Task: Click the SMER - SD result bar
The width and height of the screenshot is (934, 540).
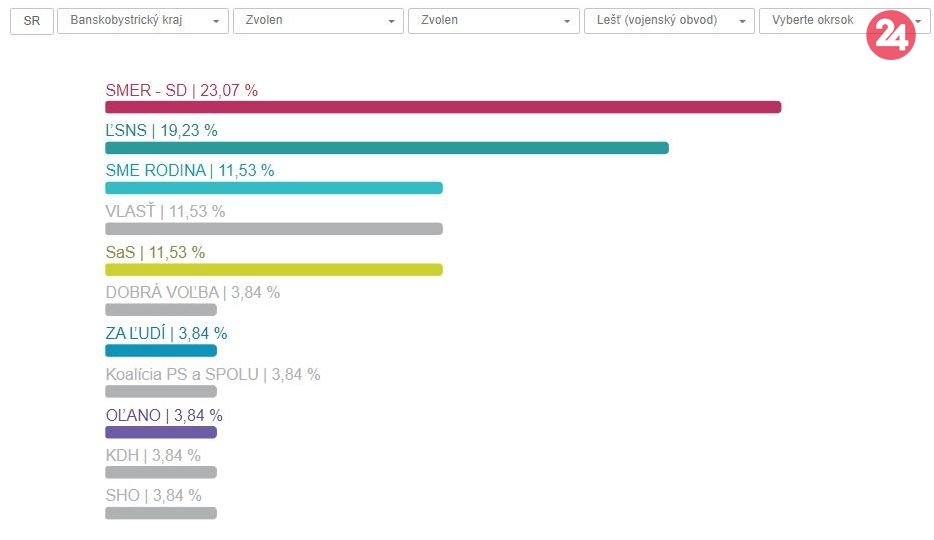Action: point(442,107)
